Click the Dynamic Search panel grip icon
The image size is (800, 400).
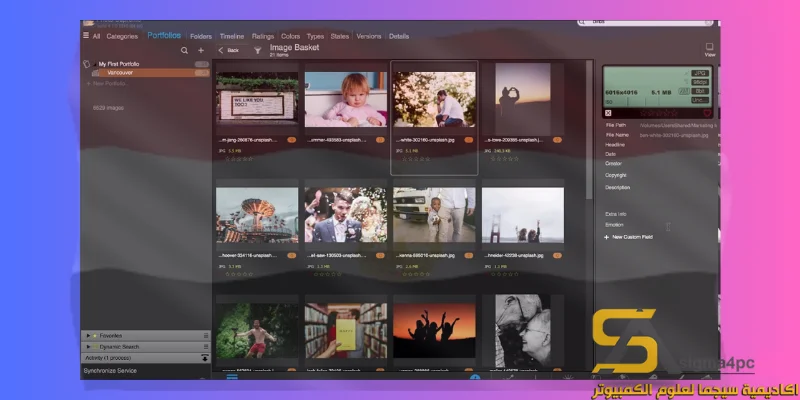coord(206,347)
